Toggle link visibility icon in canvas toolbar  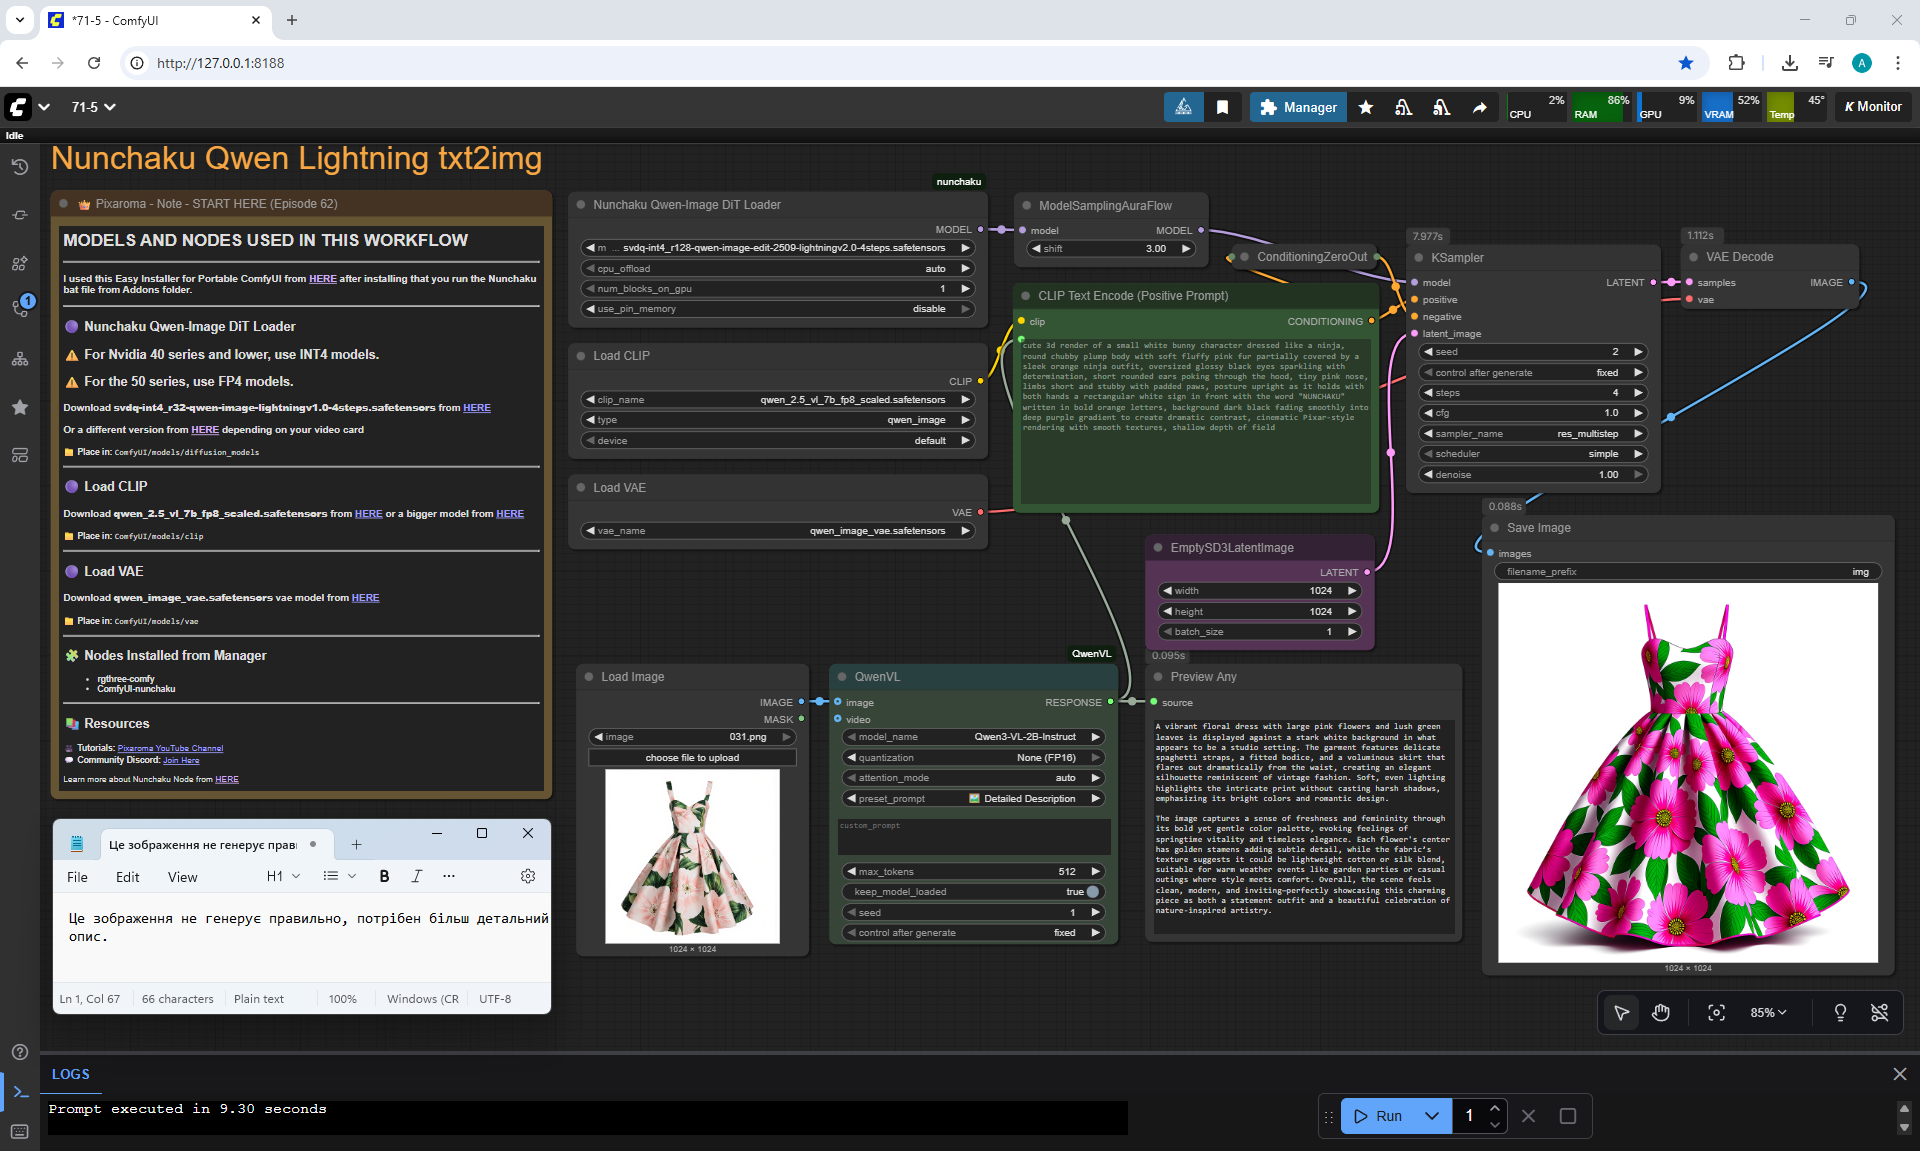1879,1013
